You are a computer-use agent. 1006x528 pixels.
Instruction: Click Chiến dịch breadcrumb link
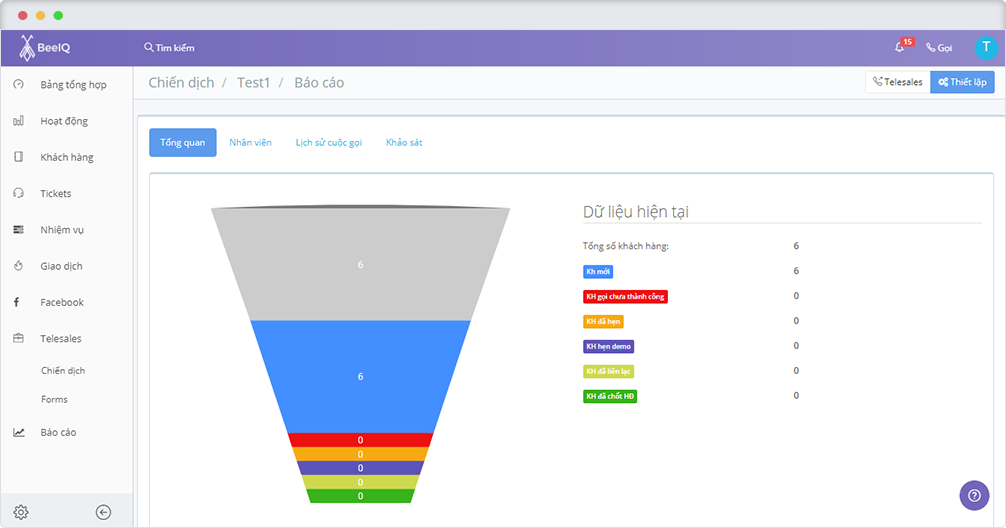[181, 83]
